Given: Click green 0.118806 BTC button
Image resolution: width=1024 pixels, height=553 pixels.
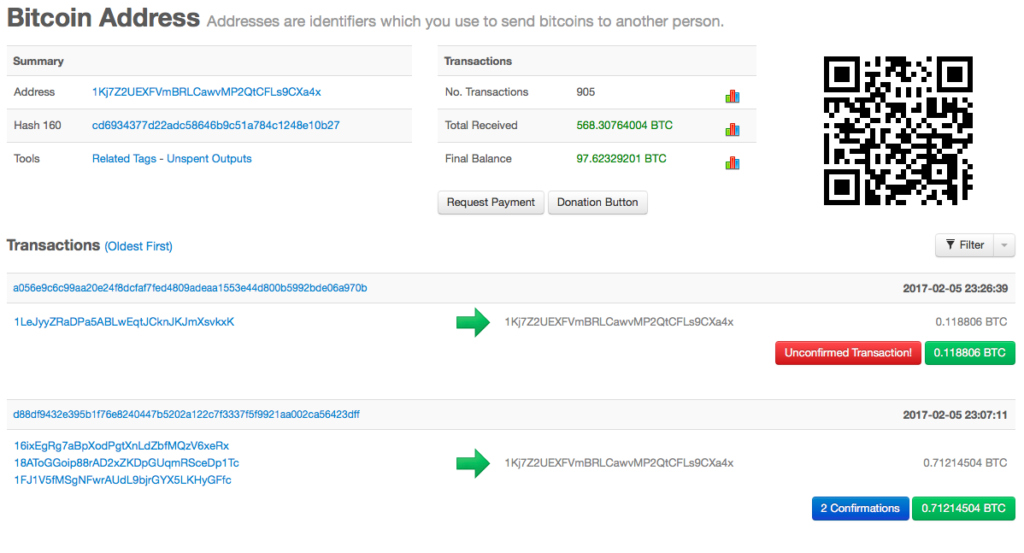Looking at the screenshot, I should (x=970, y=353).
